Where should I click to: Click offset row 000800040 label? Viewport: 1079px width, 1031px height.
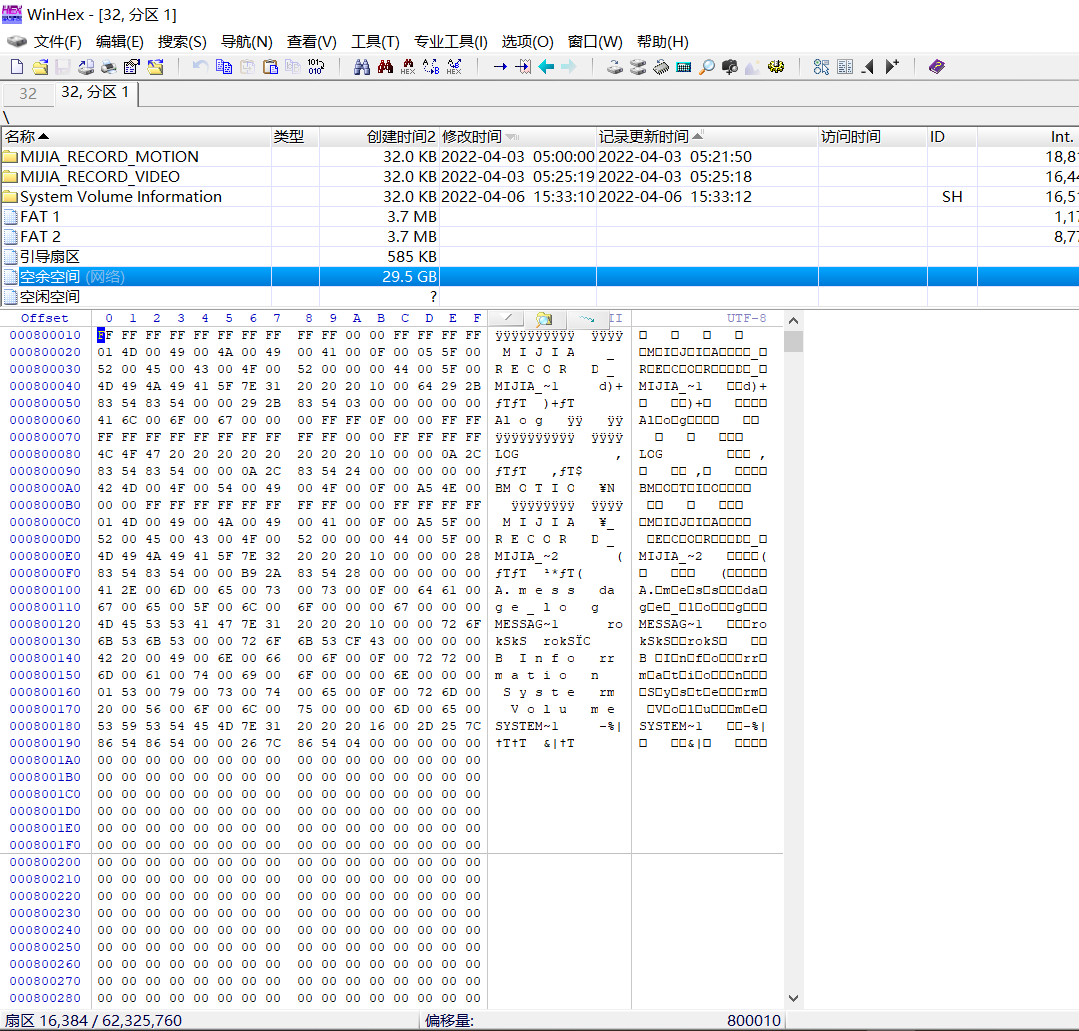45,386
